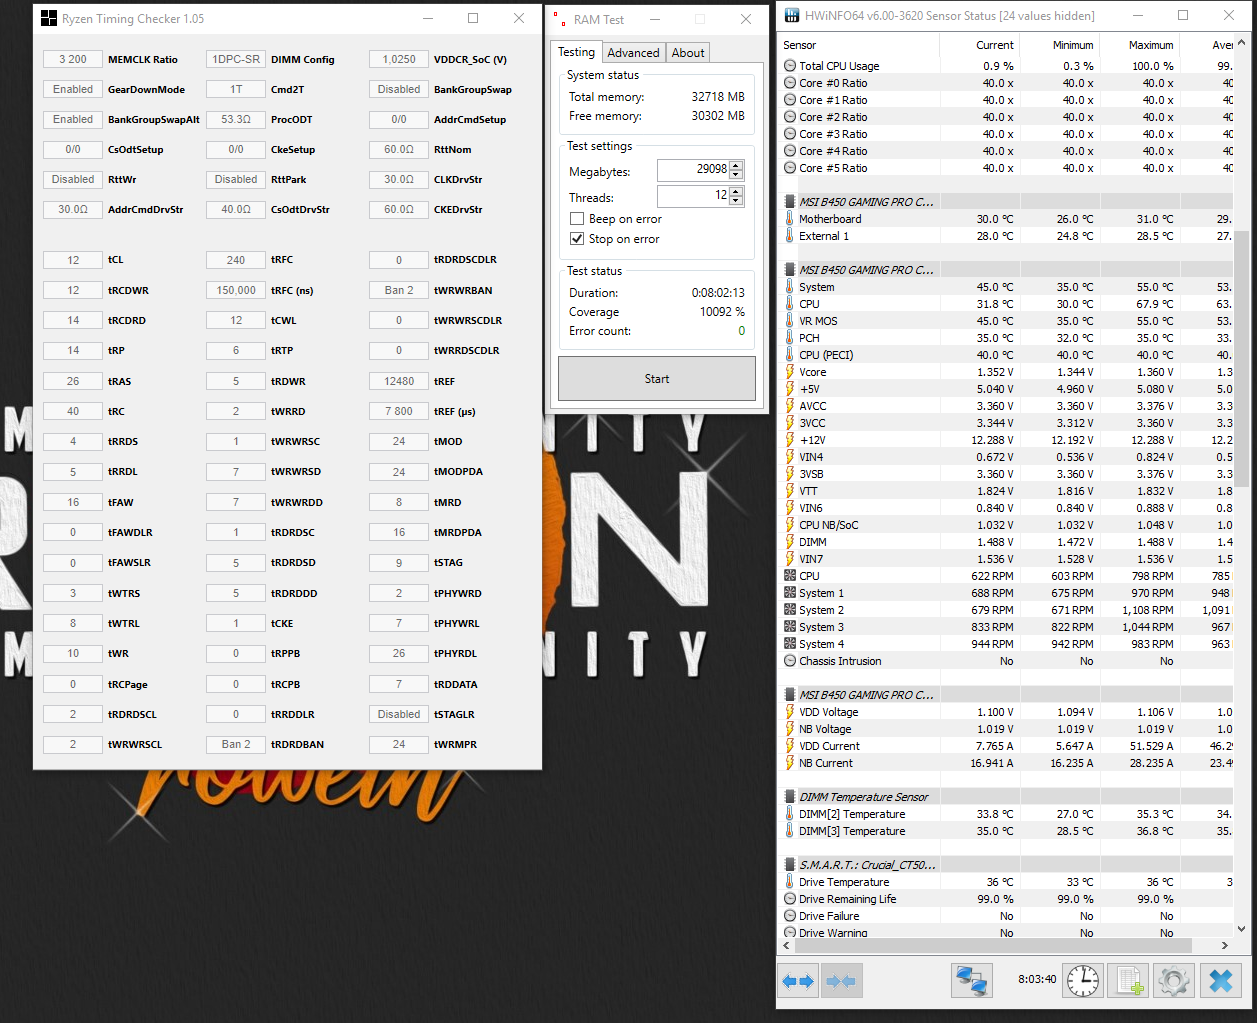Click fan icon beside CPU RPM row

(790, 576)
